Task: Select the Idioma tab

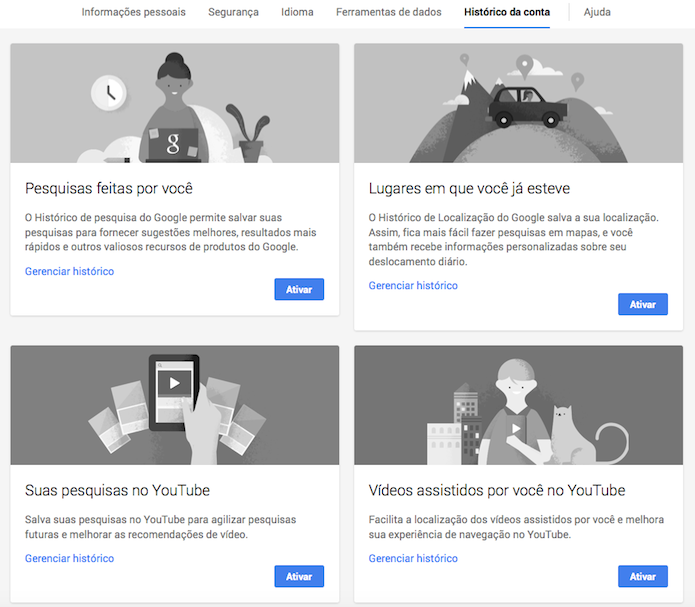Action: [297, 12]
